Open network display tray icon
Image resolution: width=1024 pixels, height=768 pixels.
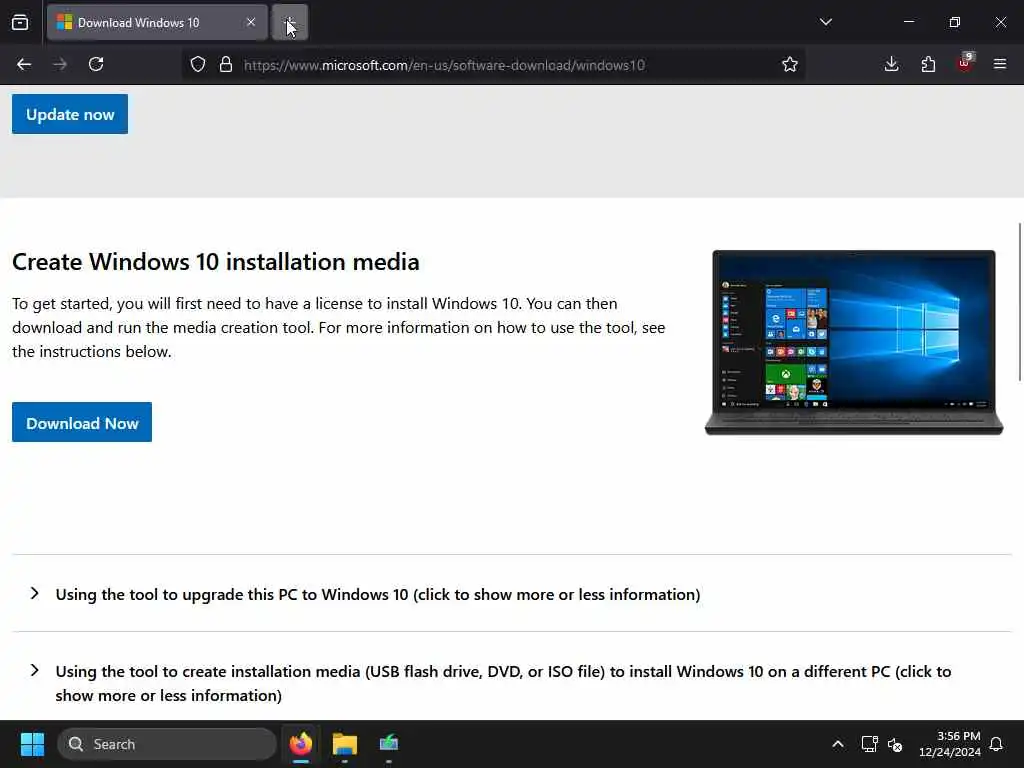pos(869,744)
